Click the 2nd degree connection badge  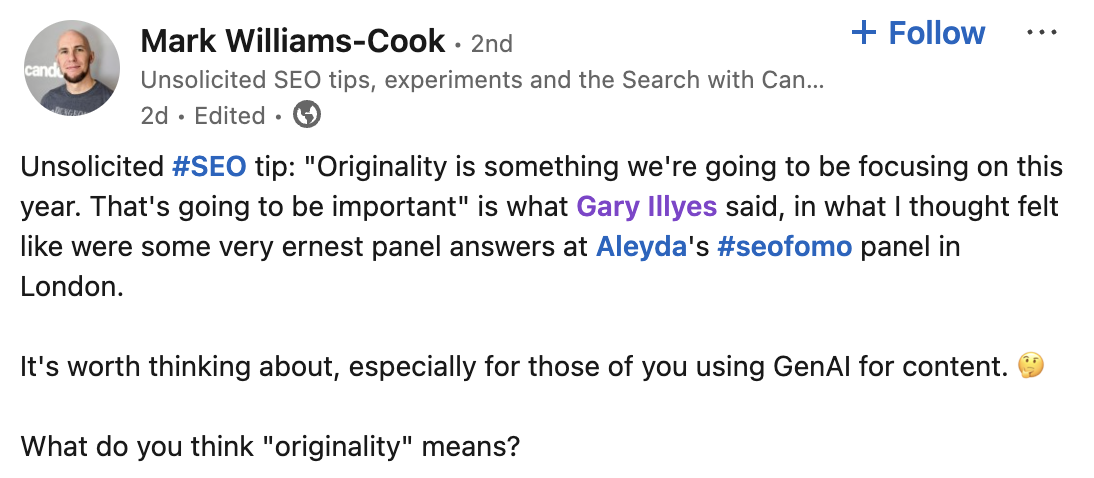click(491, 44)
